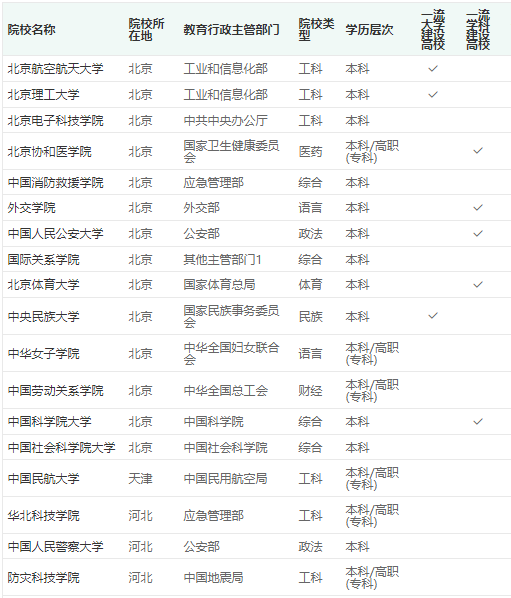Click department cell 中国民用航空局
Image resolution: width=511 pixels, height=598 pixels.
click(225, 478)
